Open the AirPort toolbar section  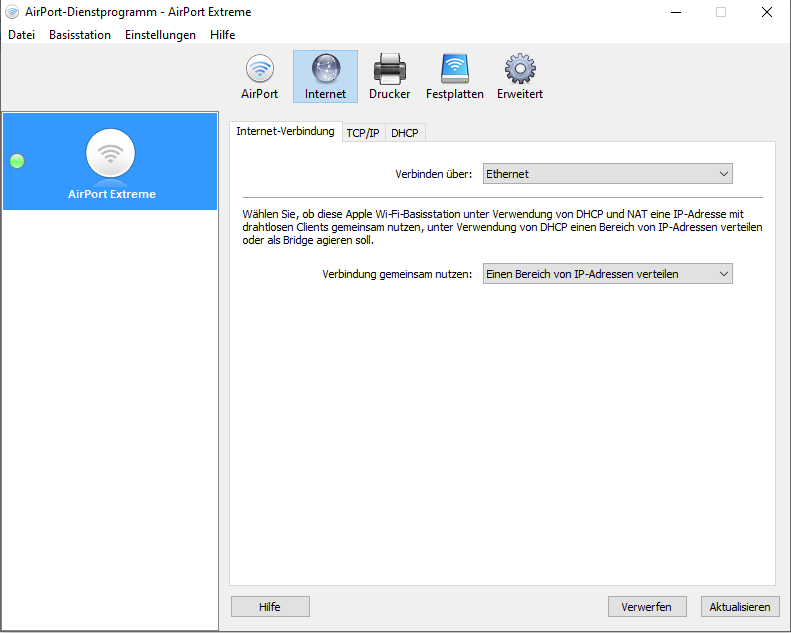click(259, 77)
